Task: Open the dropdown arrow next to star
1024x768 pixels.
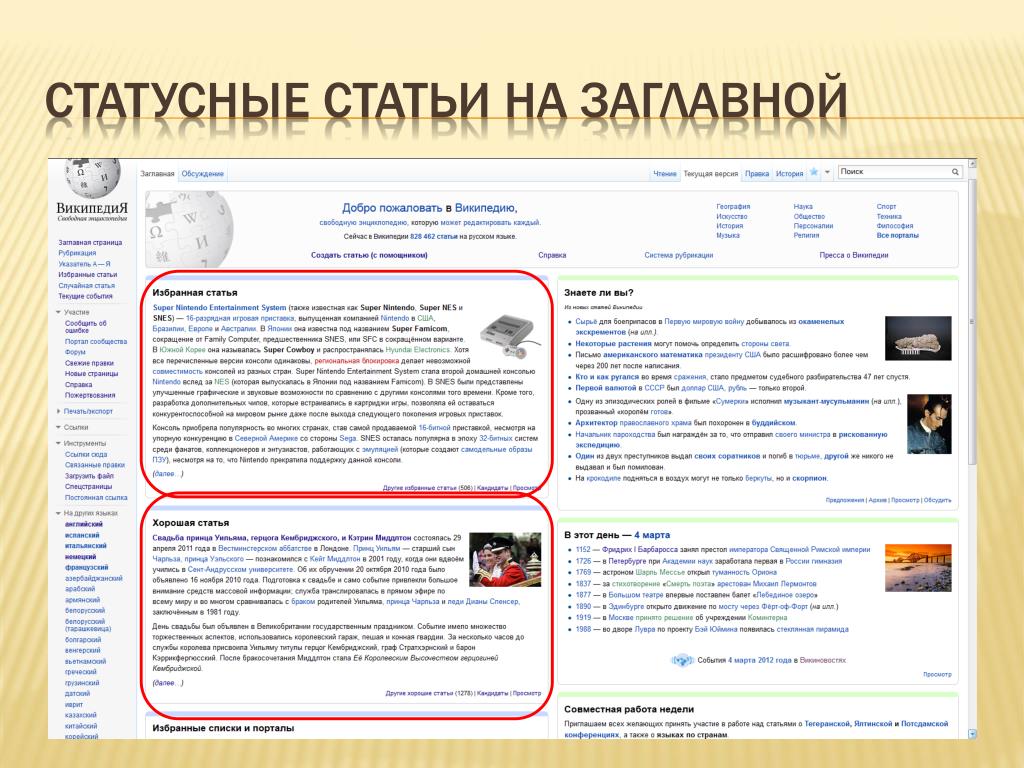Action: (x=827, y=172)
